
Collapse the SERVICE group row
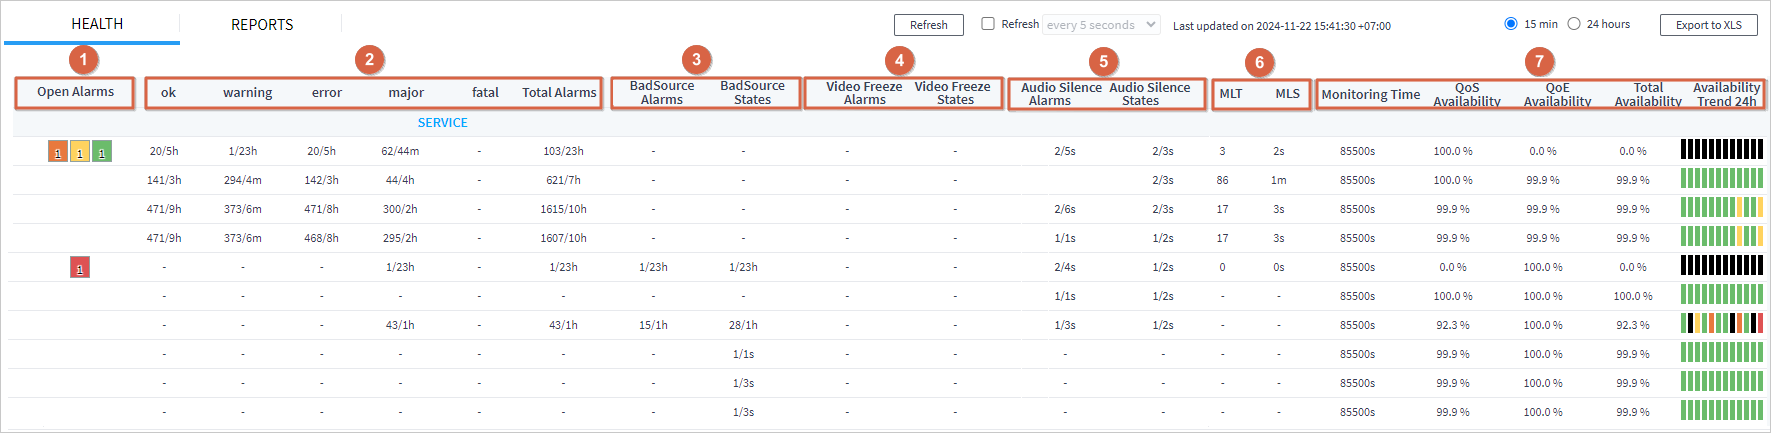click(442, 123)
